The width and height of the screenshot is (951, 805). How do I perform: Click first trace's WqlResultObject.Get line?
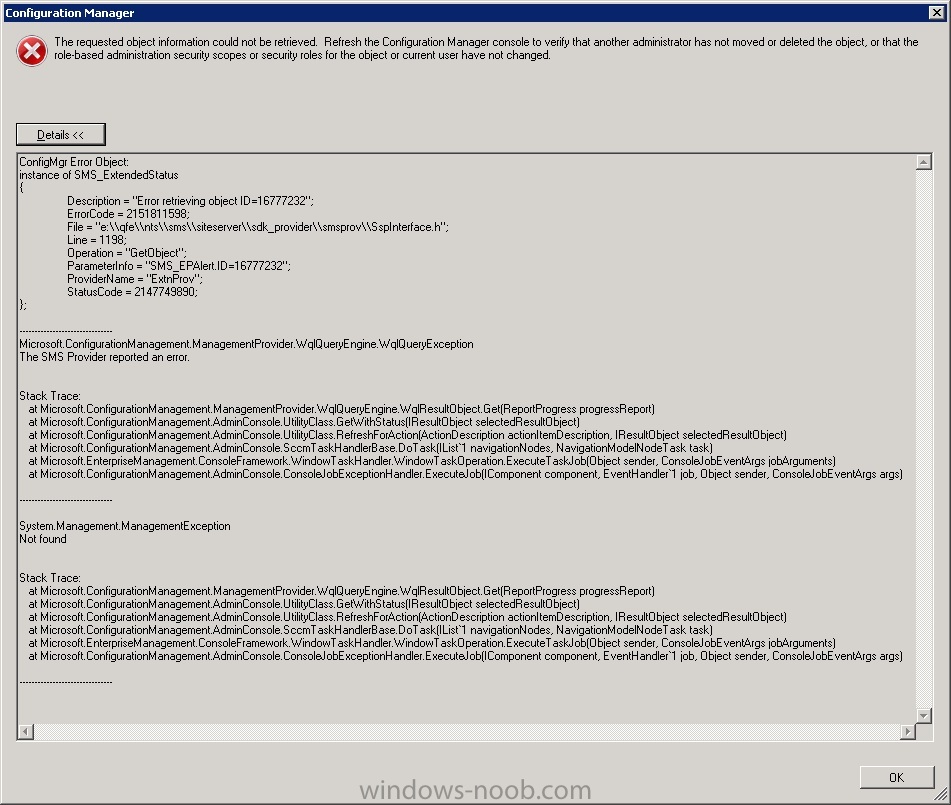tap(341, 409)
